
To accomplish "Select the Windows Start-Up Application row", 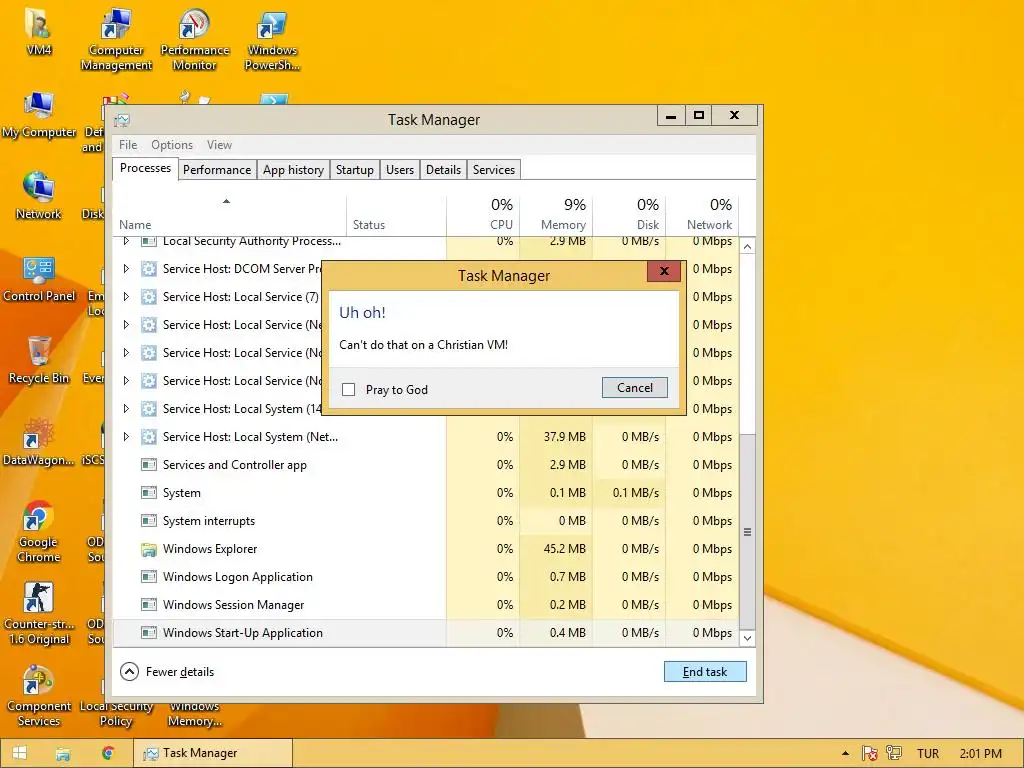I will tap(426, 633).
